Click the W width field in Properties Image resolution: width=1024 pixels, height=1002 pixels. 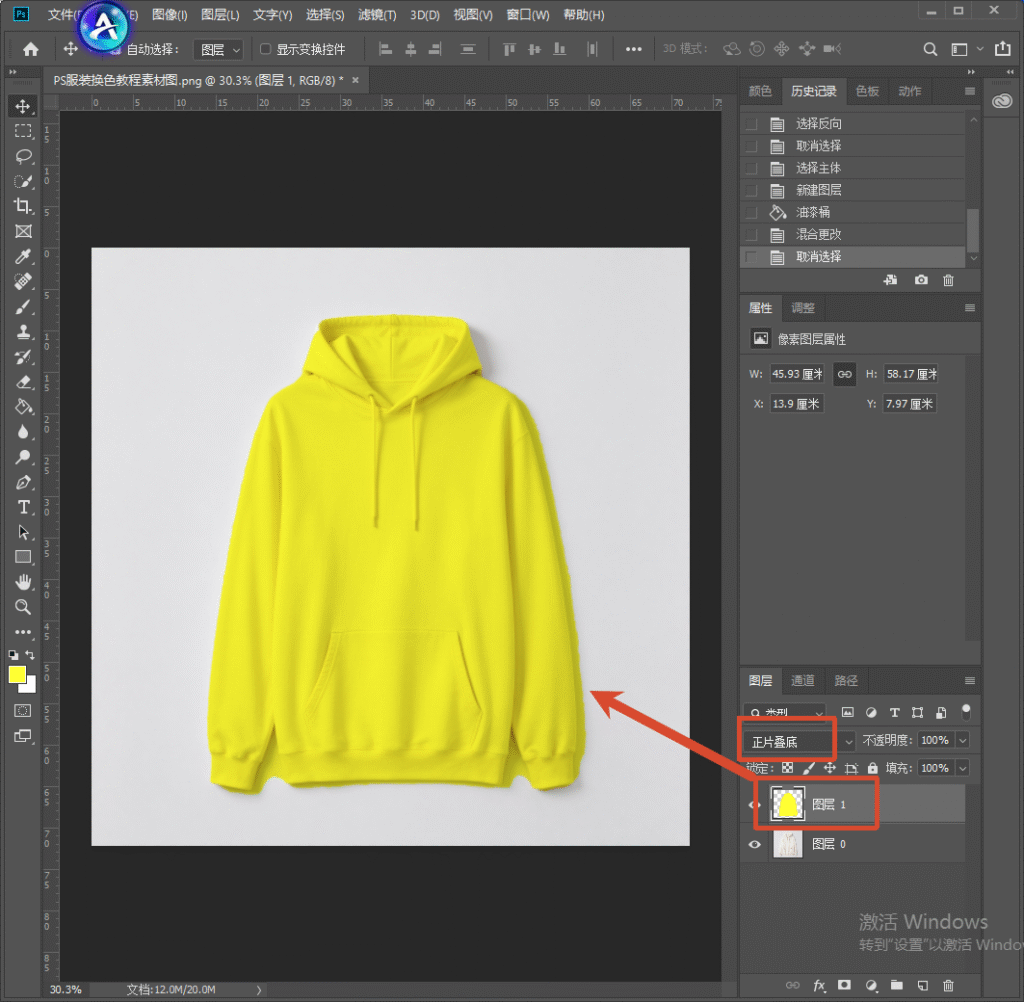tap(797, 374)
